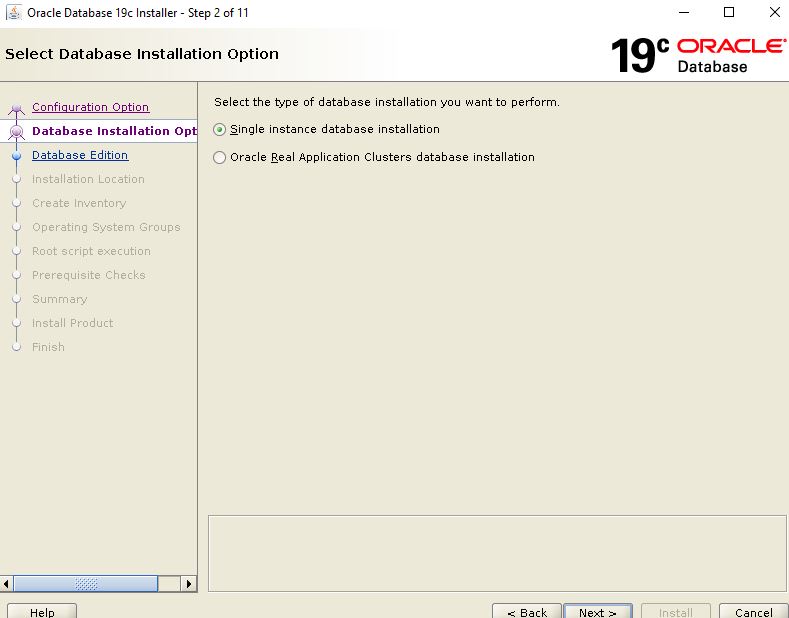This screenshot has width=789, height=618.
Task: Open installer Help
Action: [x=42, y=611]
